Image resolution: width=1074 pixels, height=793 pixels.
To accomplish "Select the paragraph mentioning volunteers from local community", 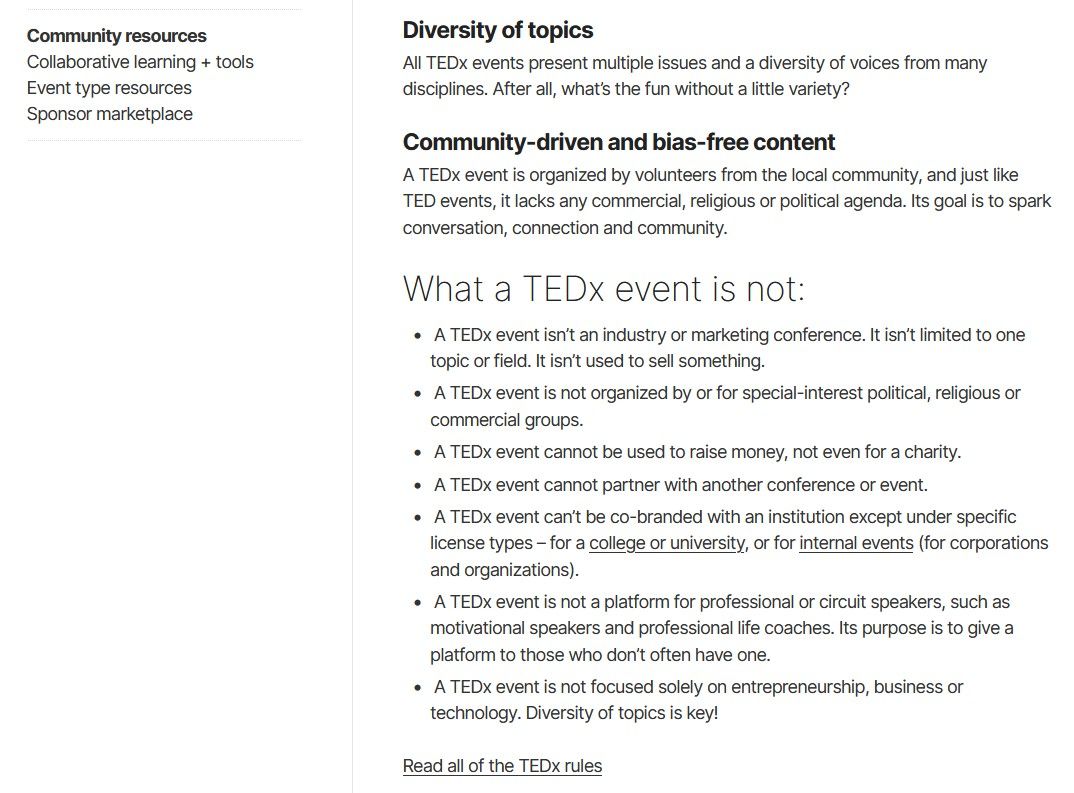I will point(727,200).
